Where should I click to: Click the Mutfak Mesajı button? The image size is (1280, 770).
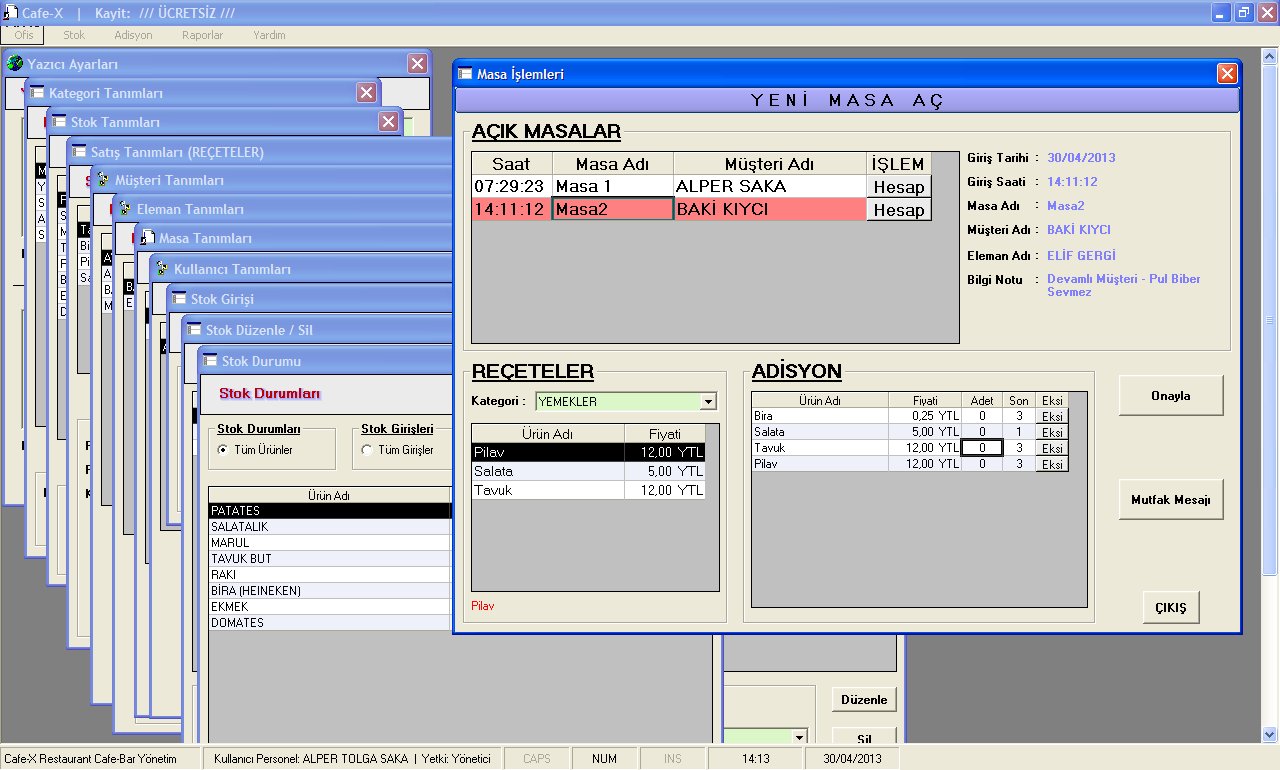click(1170, 500)
